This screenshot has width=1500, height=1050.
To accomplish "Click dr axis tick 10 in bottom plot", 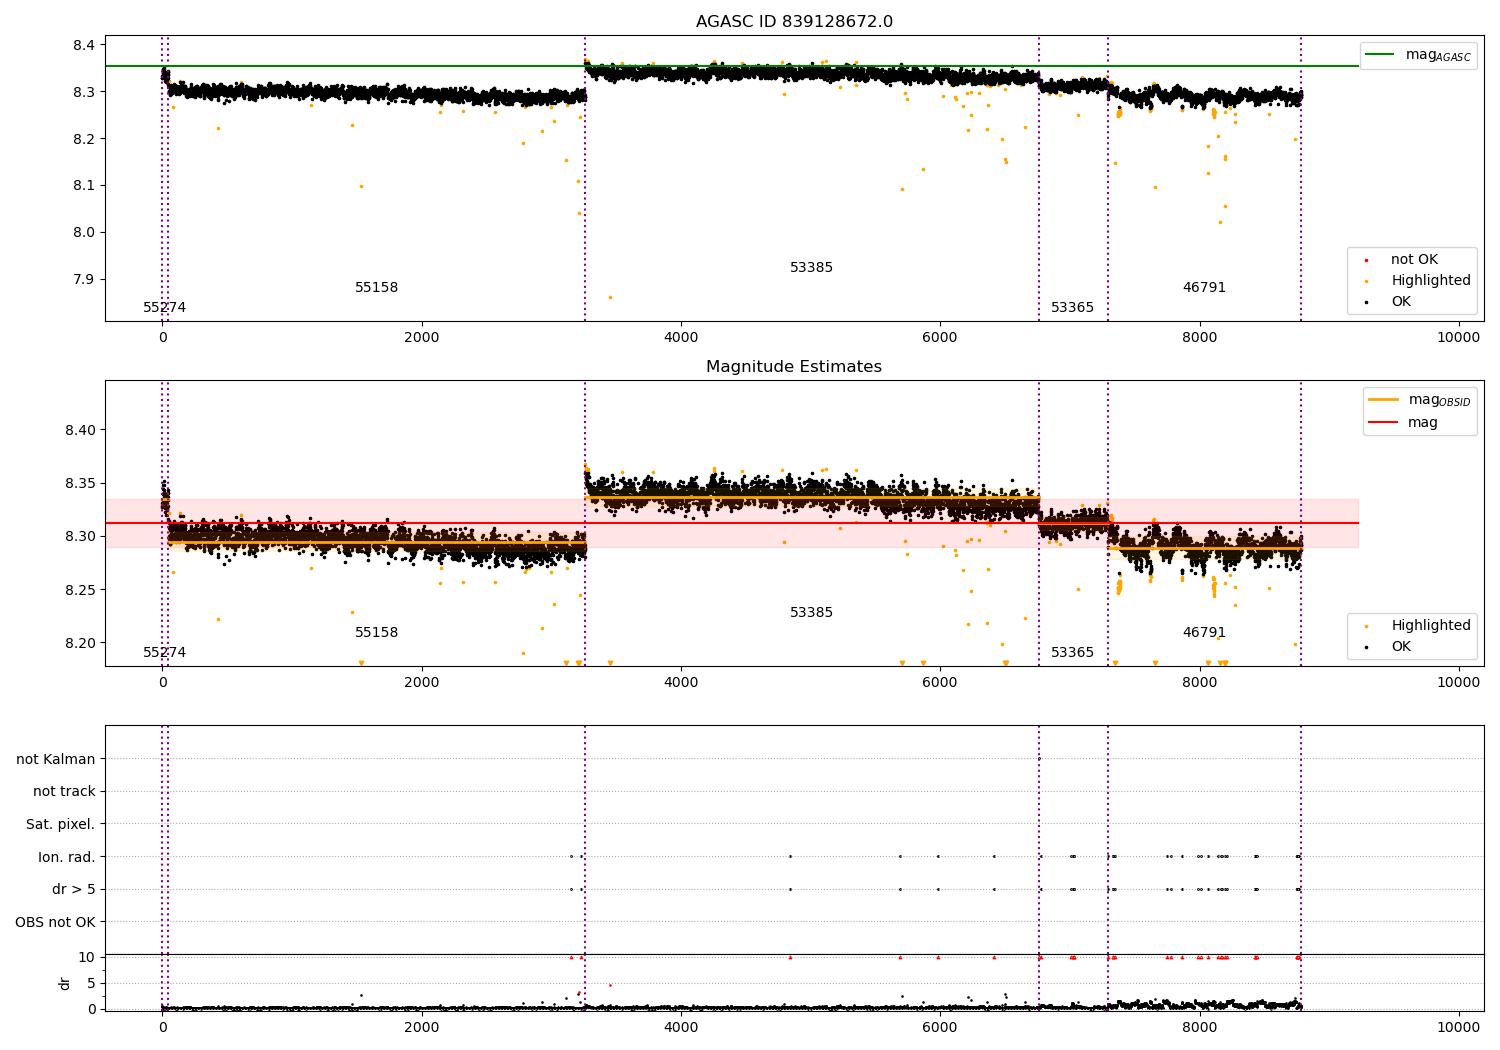I will coord(87,958).
